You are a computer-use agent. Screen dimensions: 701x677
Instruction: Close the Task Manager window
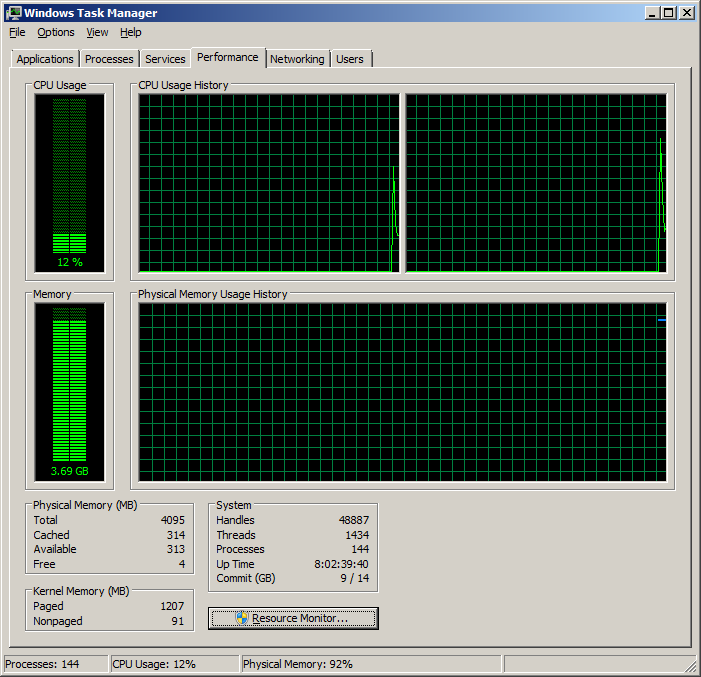[x=687, y=13]
